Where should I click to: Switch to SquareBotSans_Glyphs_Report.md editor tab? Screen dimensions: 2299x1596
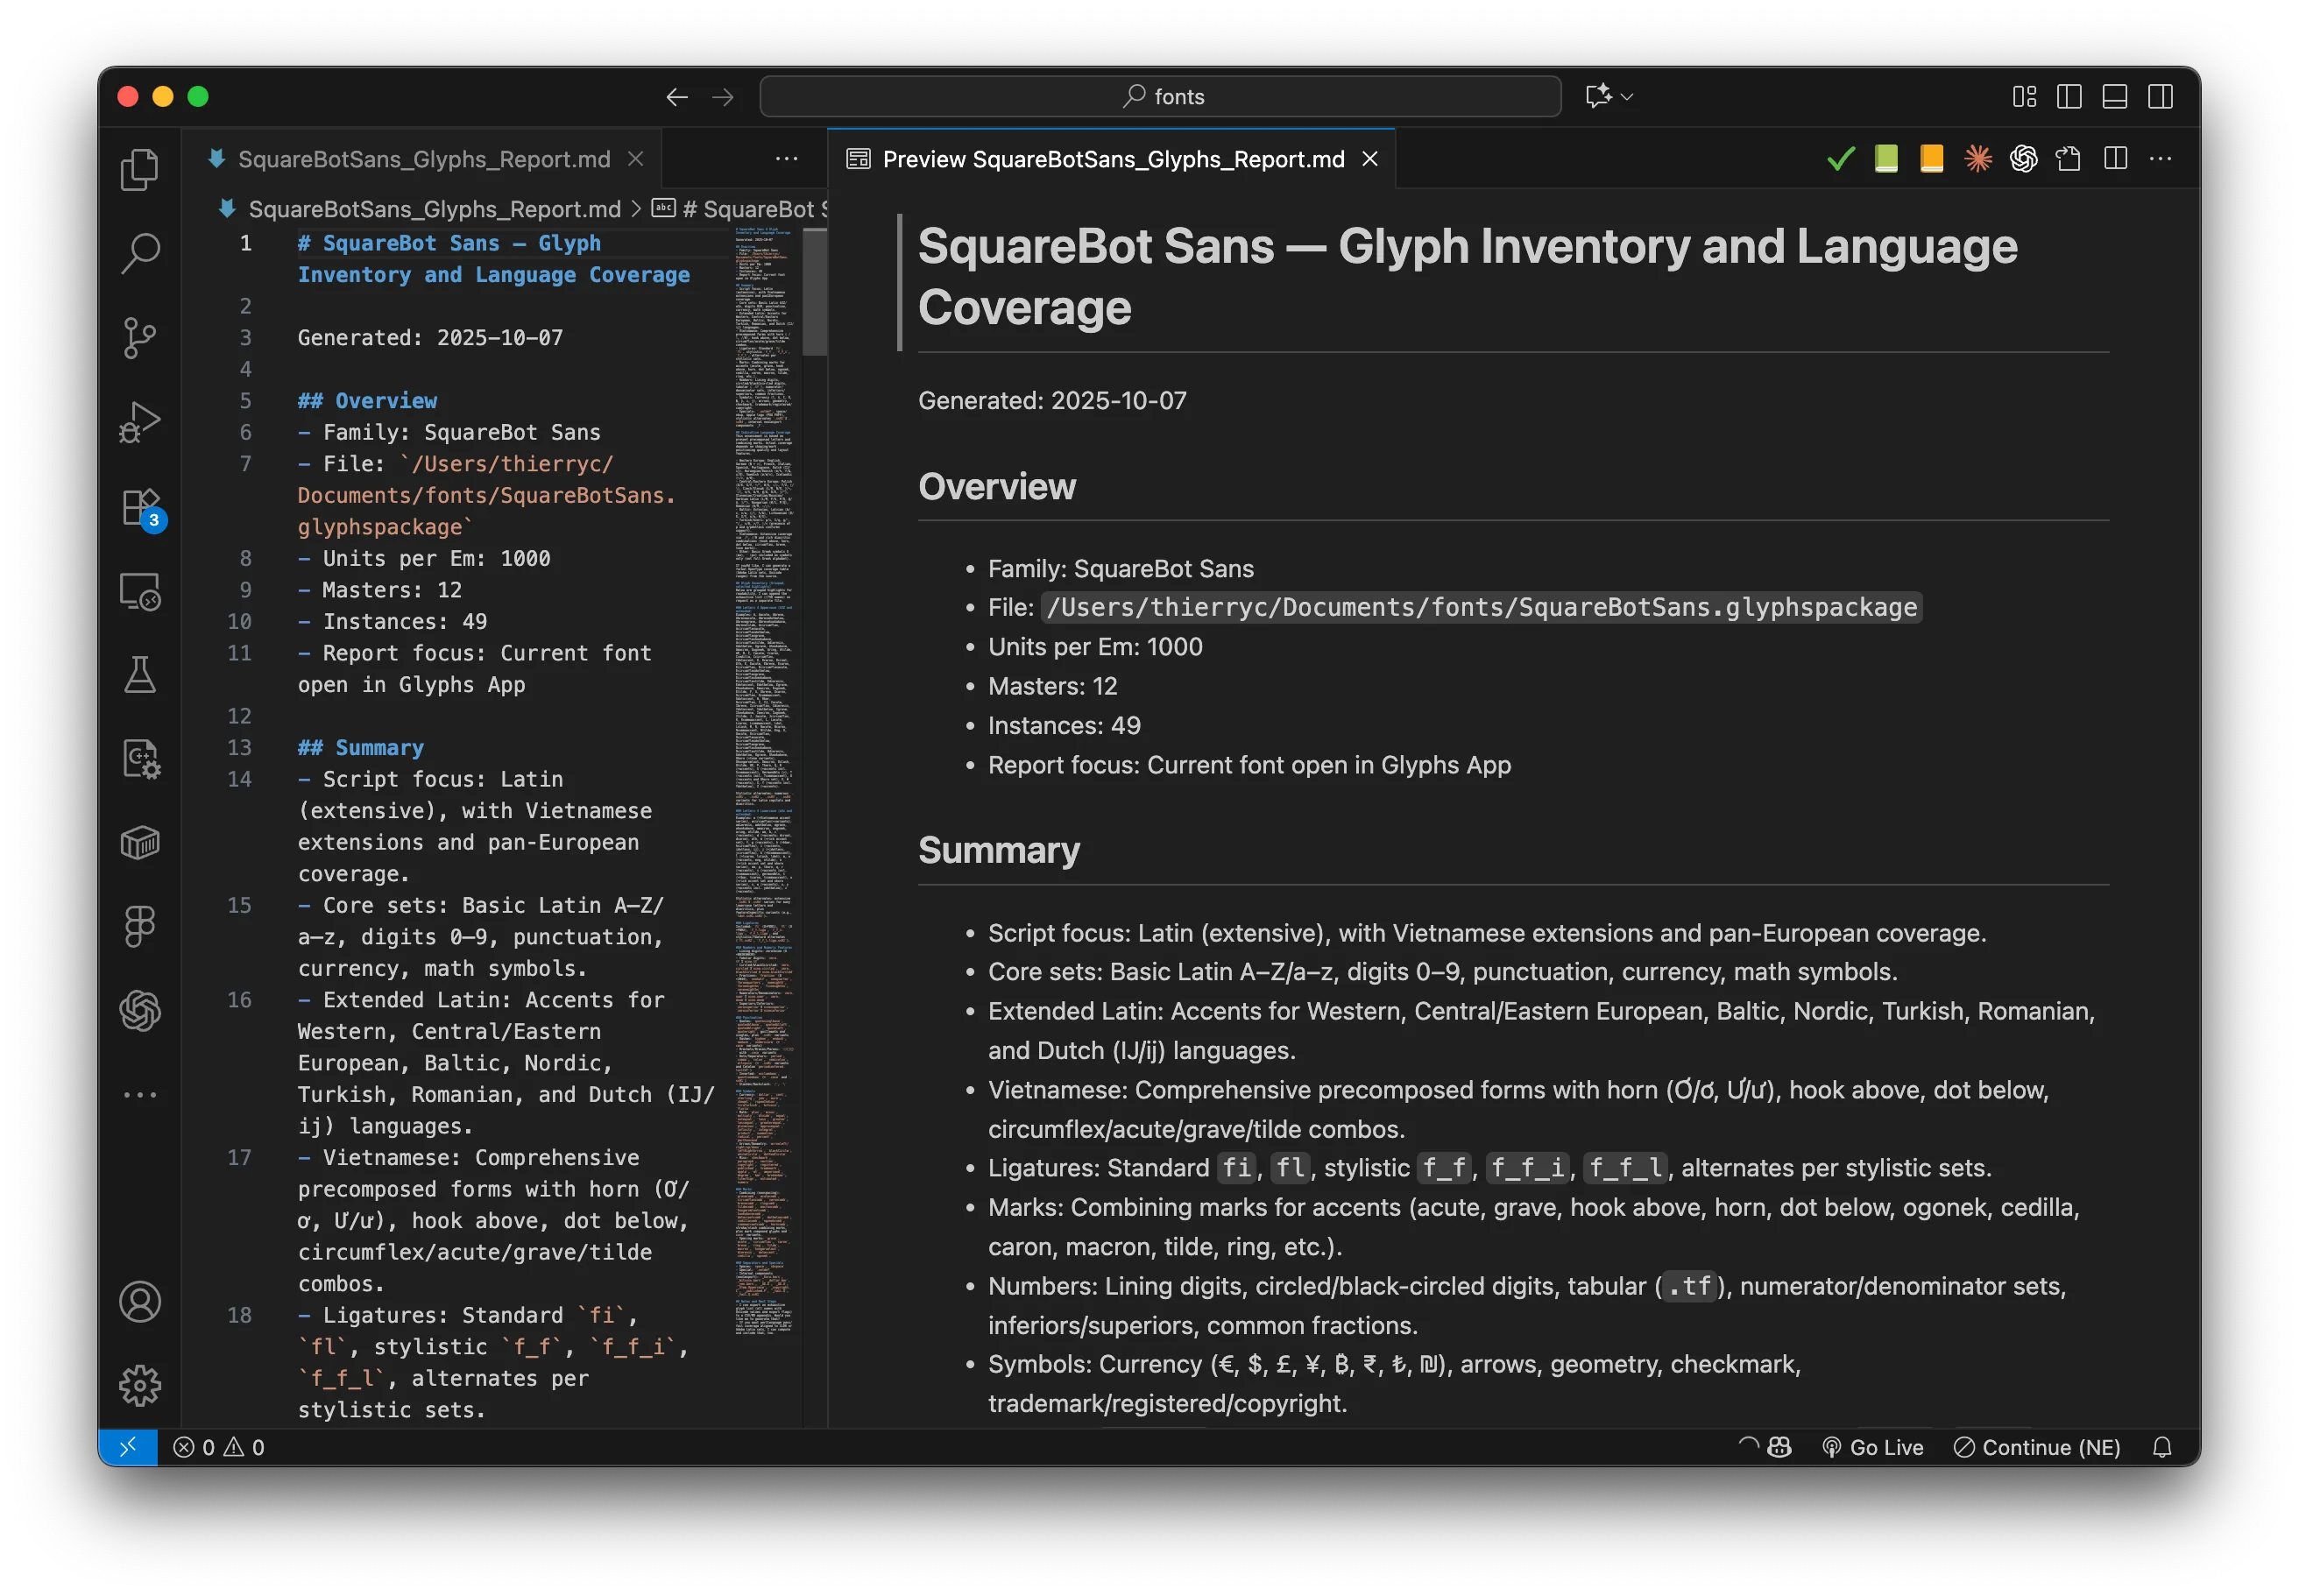(424, 159)
